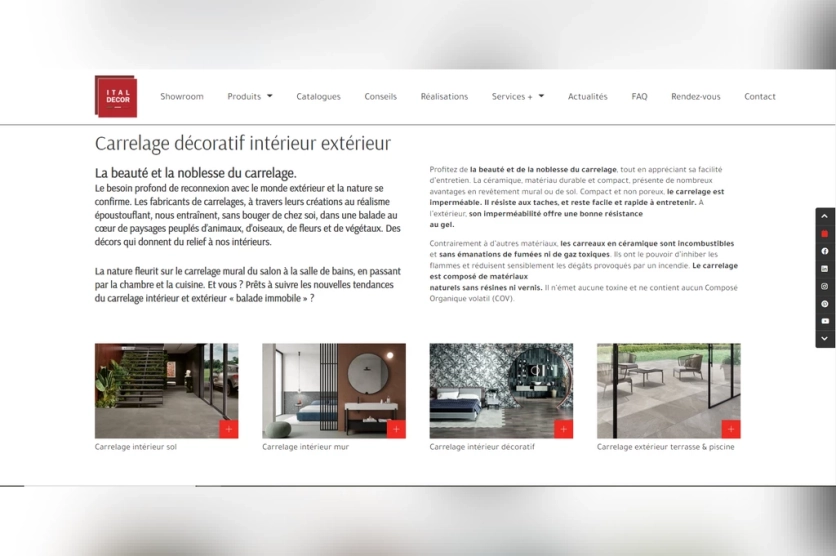Viewport: 836px width, 556px height.
Task: Open the Facebook icon in social sidebar
Action: 825,251
